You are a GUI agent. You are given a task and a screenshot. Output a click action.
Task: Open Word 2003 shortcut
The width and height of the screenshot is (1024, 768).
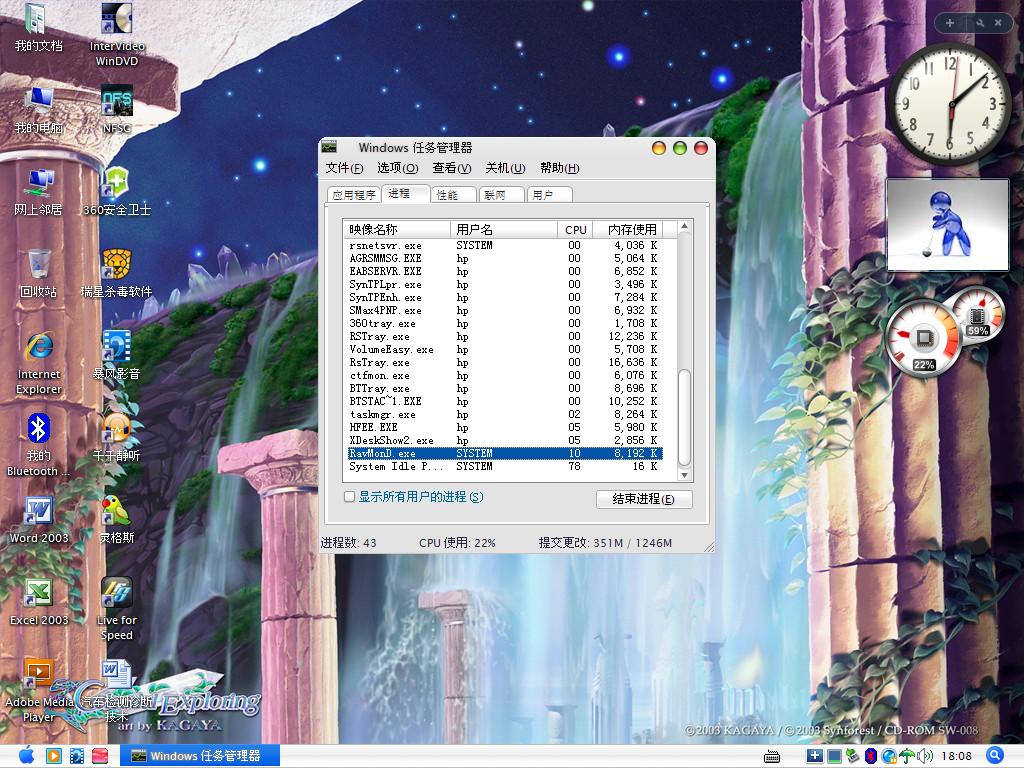pos(39,520)
